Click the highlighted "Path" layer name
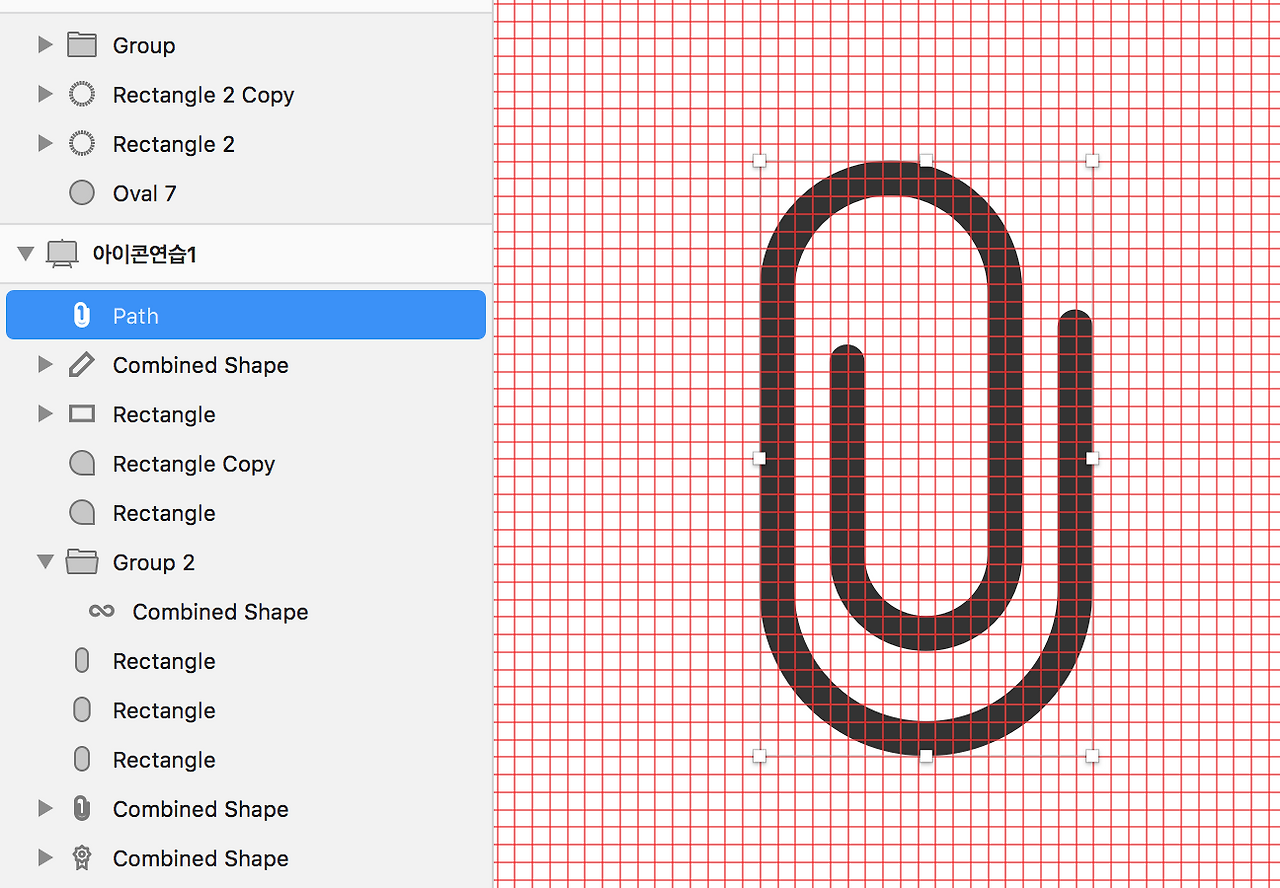1280x888 pixels. pyautogui.click(x=136, y=316)
